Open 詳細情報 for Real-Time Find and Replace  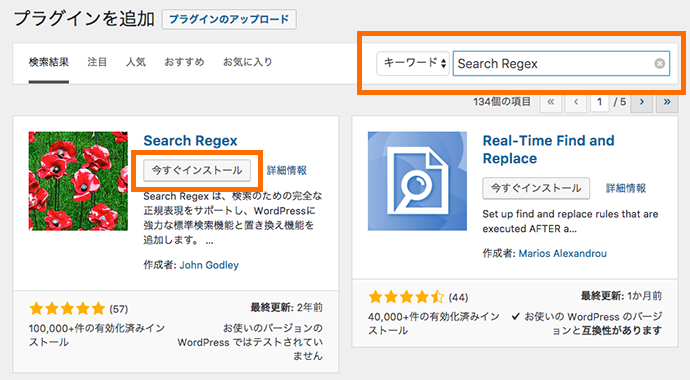(626, 189)
